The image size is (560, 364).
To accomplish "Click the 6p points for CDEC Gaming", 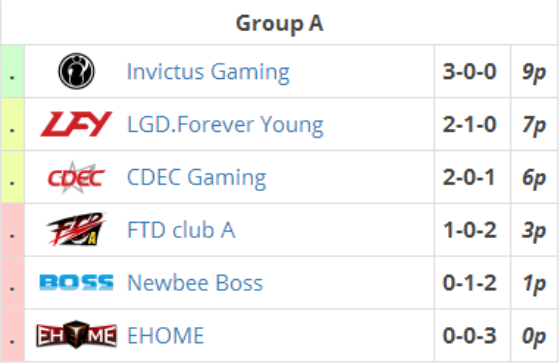I will (x=534, y=177).
